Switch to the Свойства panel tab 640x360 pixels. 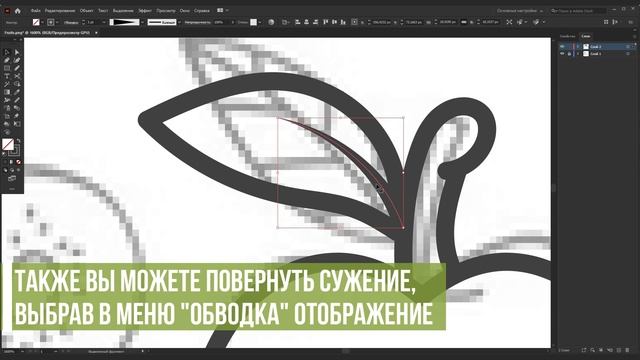point(567,36)
